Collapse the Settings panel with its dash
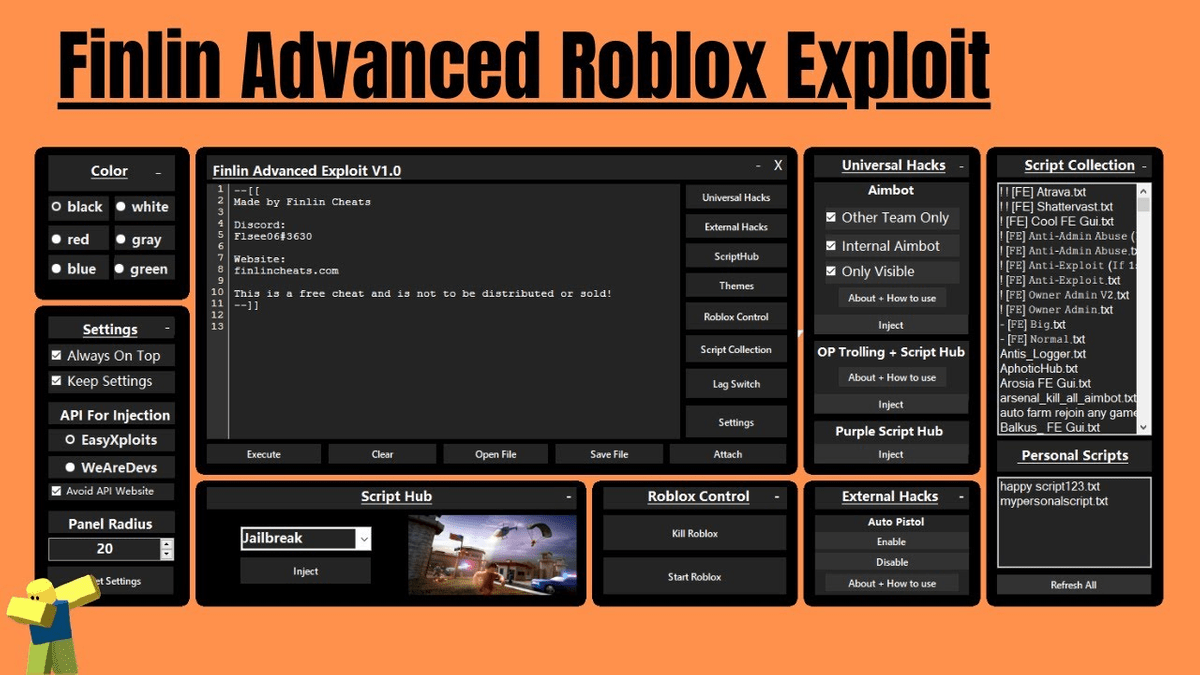This screenshot has height=675, width=1200. [x=167, y=329]
